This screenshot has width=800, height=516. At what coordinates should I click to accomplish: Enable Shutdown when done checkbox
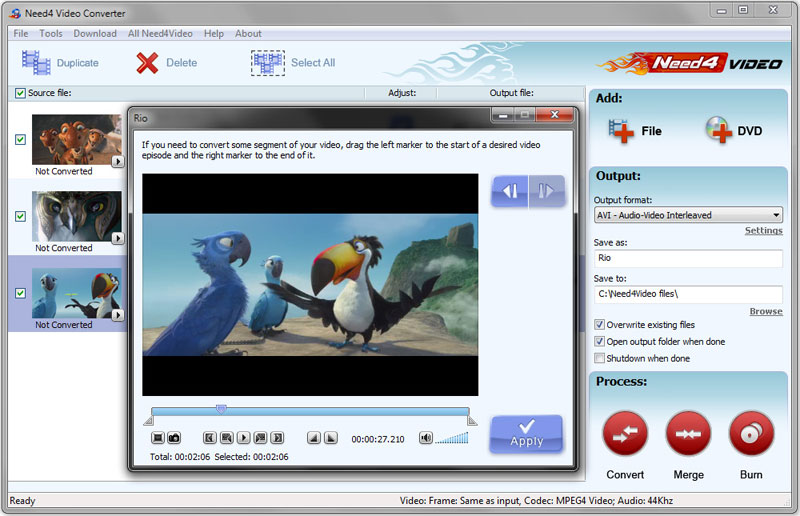click(x=600, y=358)
